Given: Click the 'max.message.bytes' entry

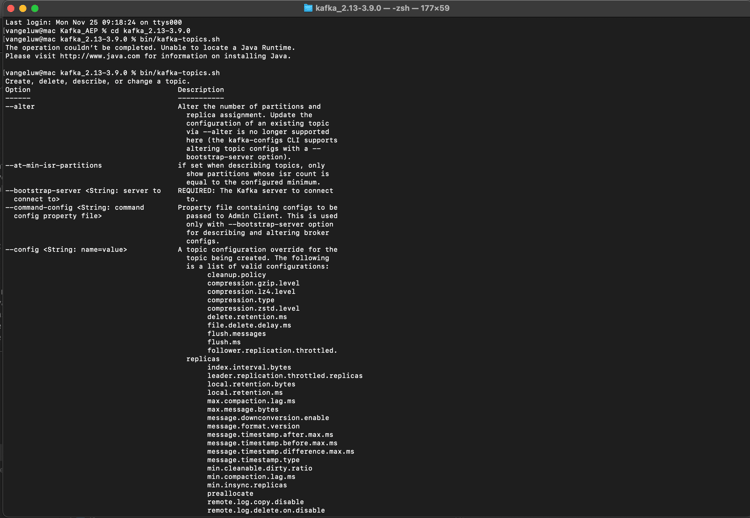Looking at the screenshot, I should coord(243,409).
